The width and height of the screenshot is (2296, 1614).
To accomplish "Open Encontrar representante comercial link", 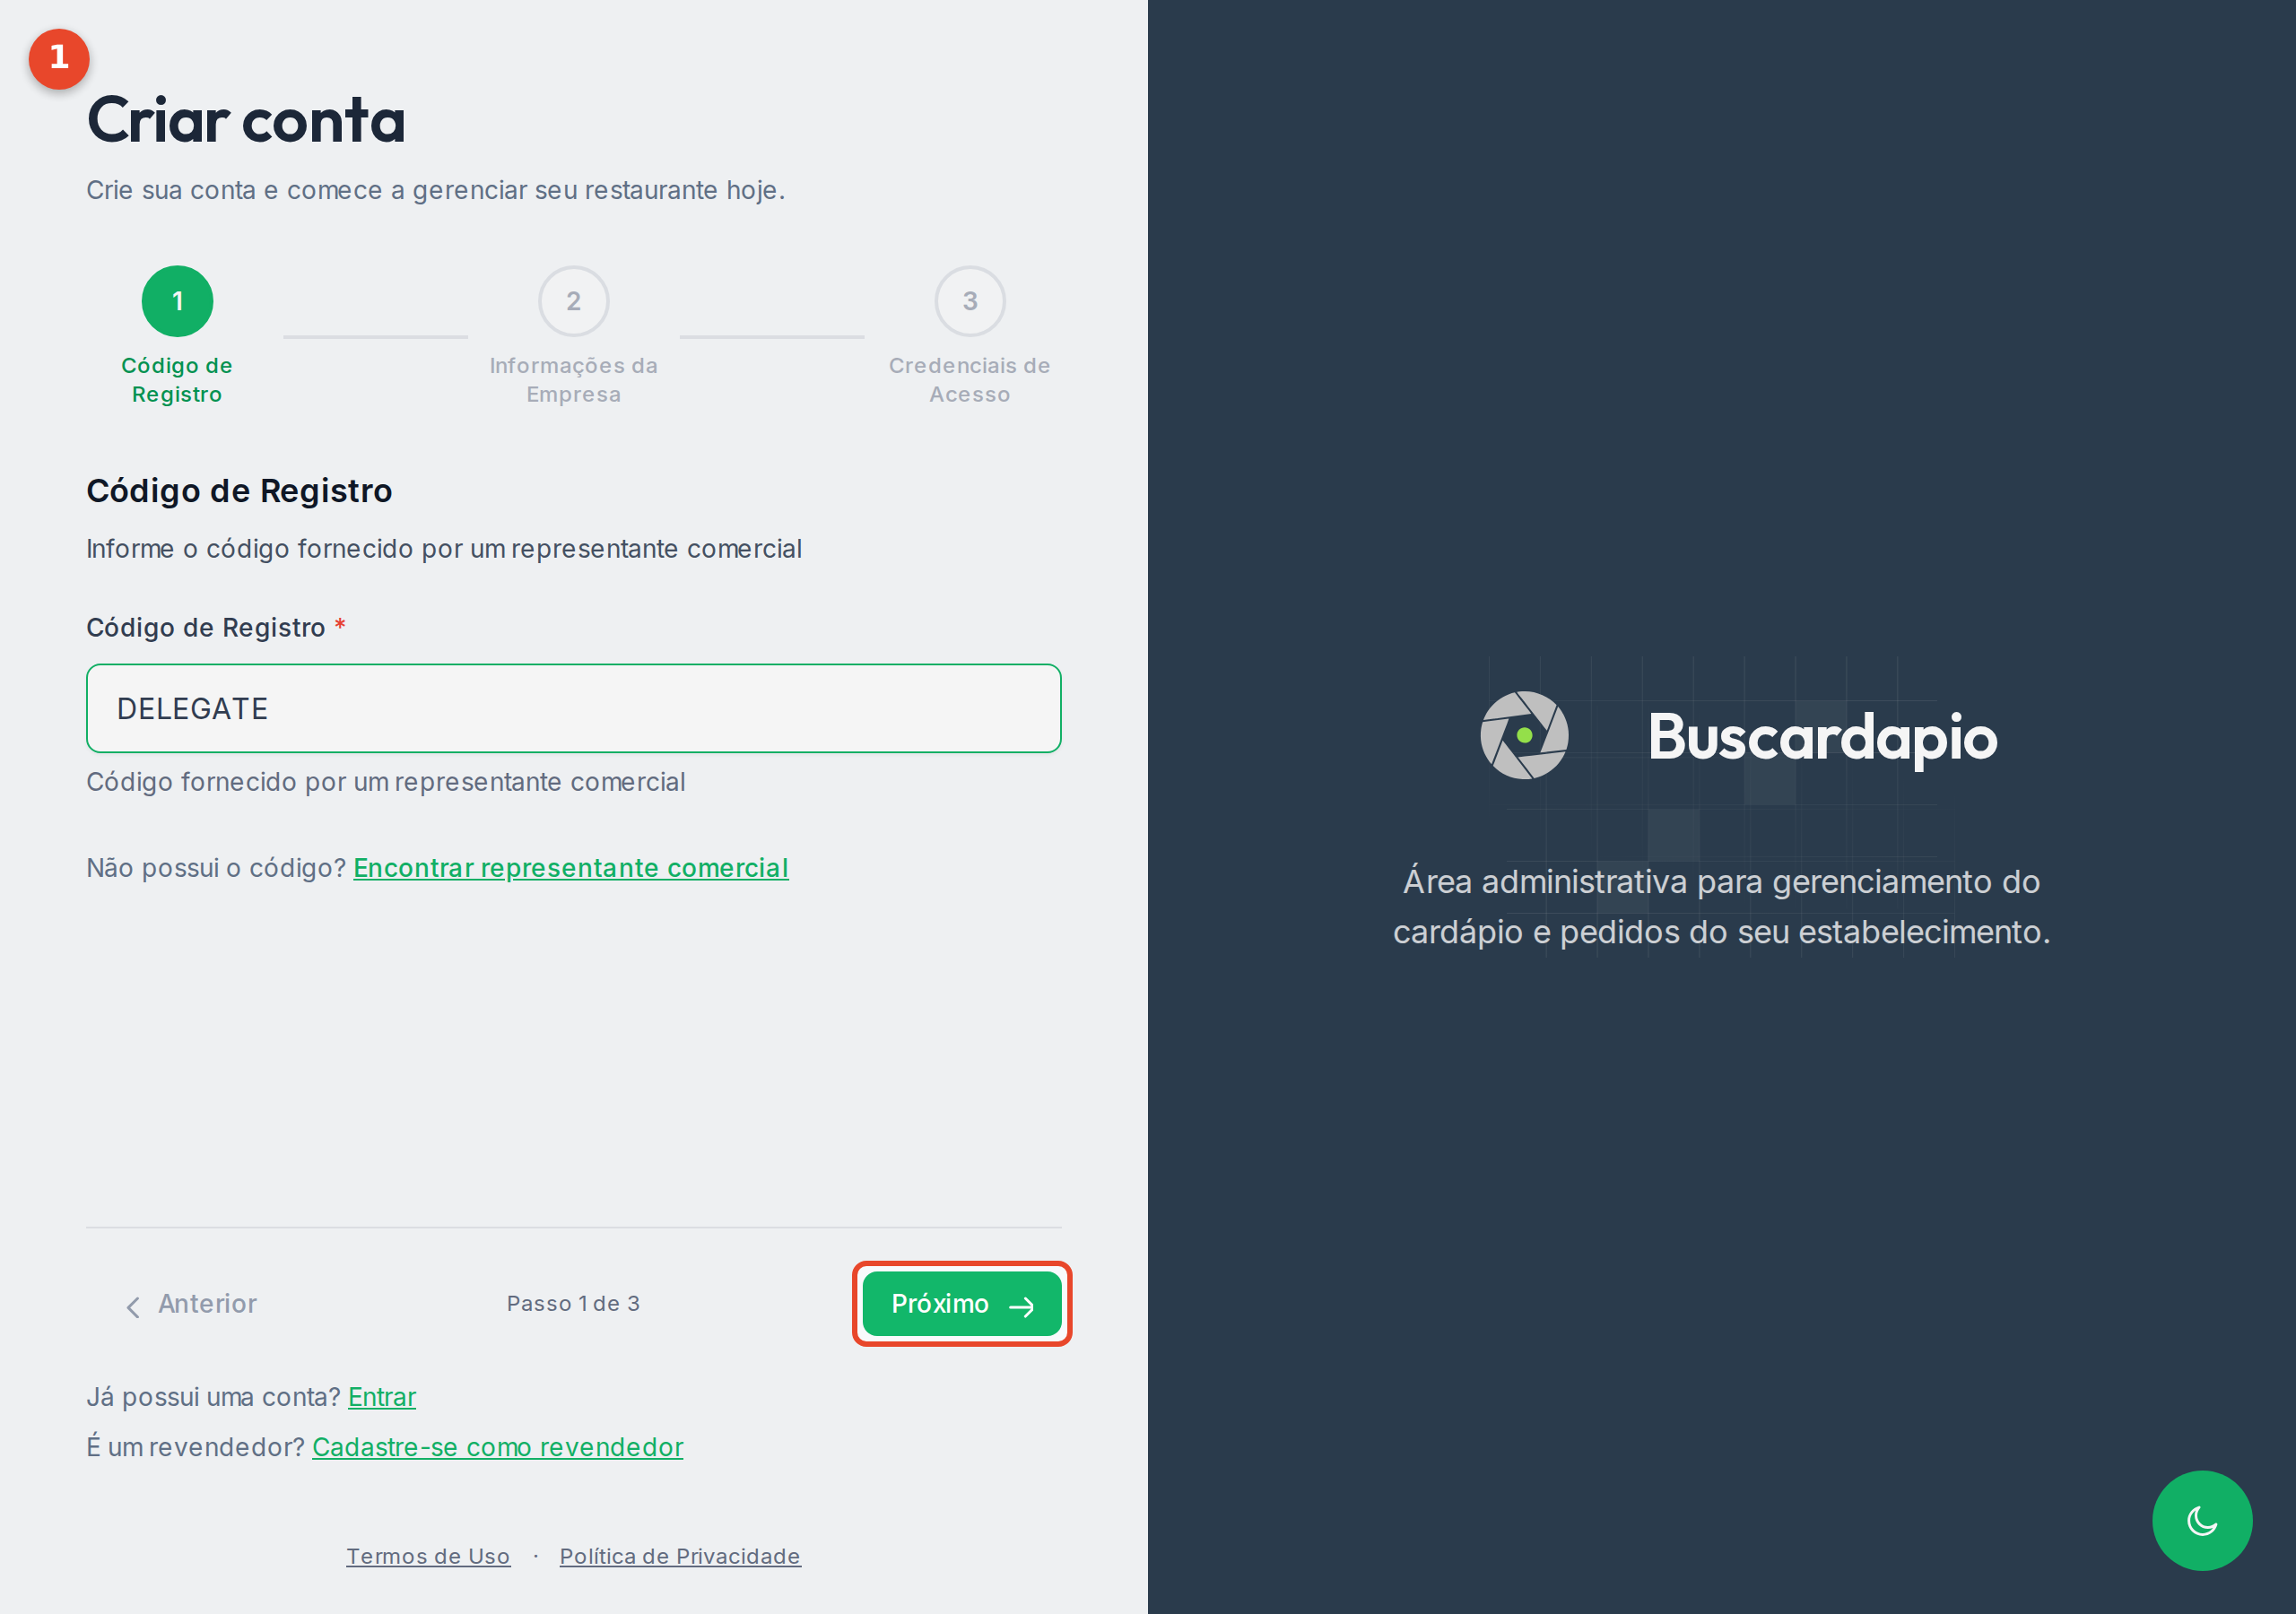I will coord(571,867).
